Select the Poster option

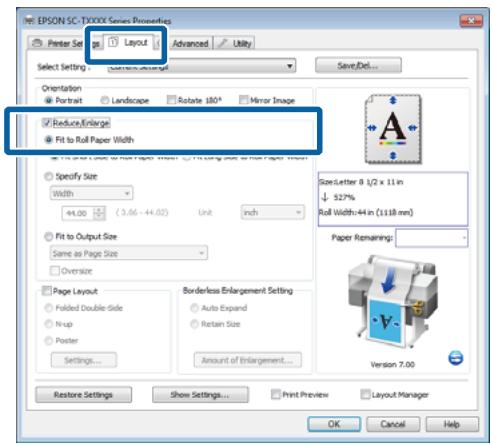(49, 340)
